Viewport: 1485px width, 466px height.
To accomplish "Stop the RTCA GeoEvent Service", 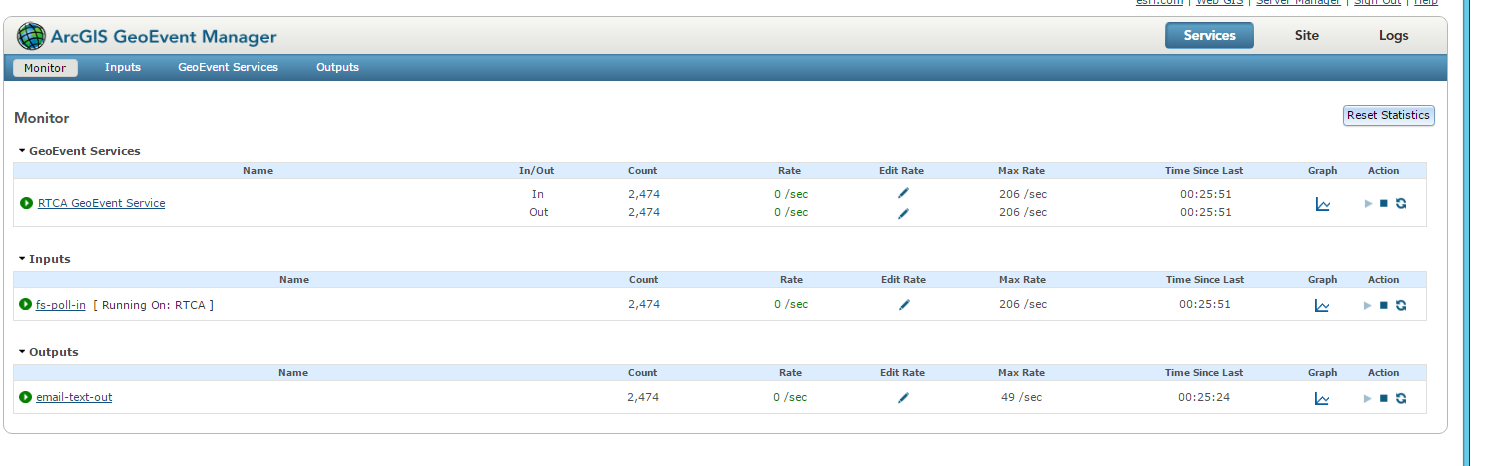I will [1384, 203].
